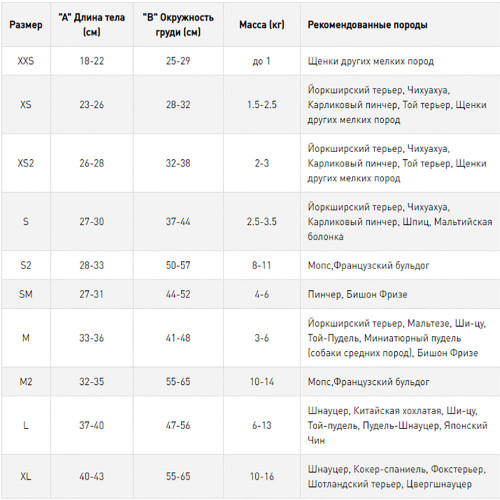Screen dimensions: 500x500
Task: Select the "А" Длина тела header cell
Action: [92, 24]
